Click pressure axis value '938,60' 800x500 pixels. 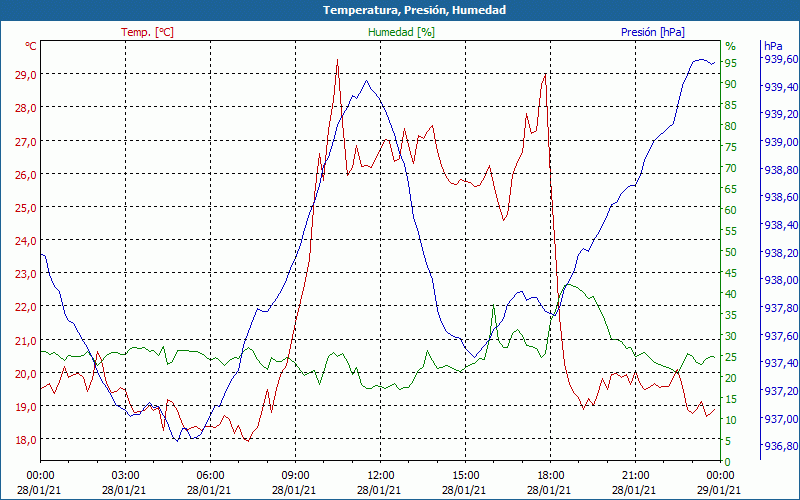[x=781, y=197]
